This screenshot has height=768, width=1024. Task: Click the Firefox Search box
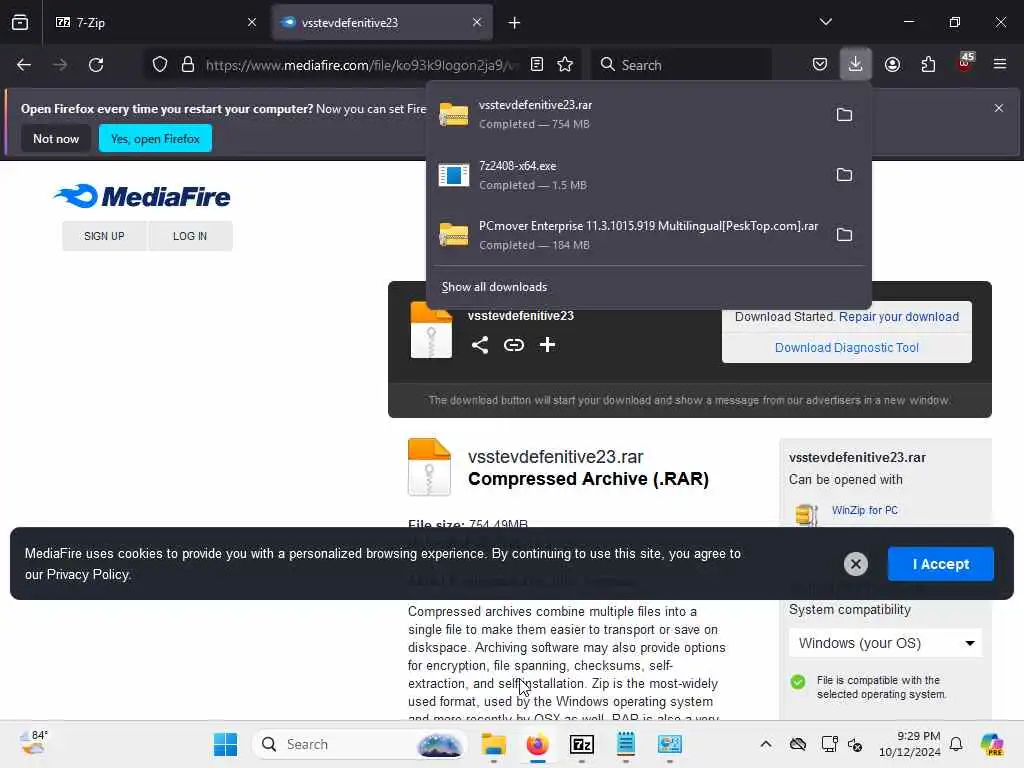pos(682,65)
